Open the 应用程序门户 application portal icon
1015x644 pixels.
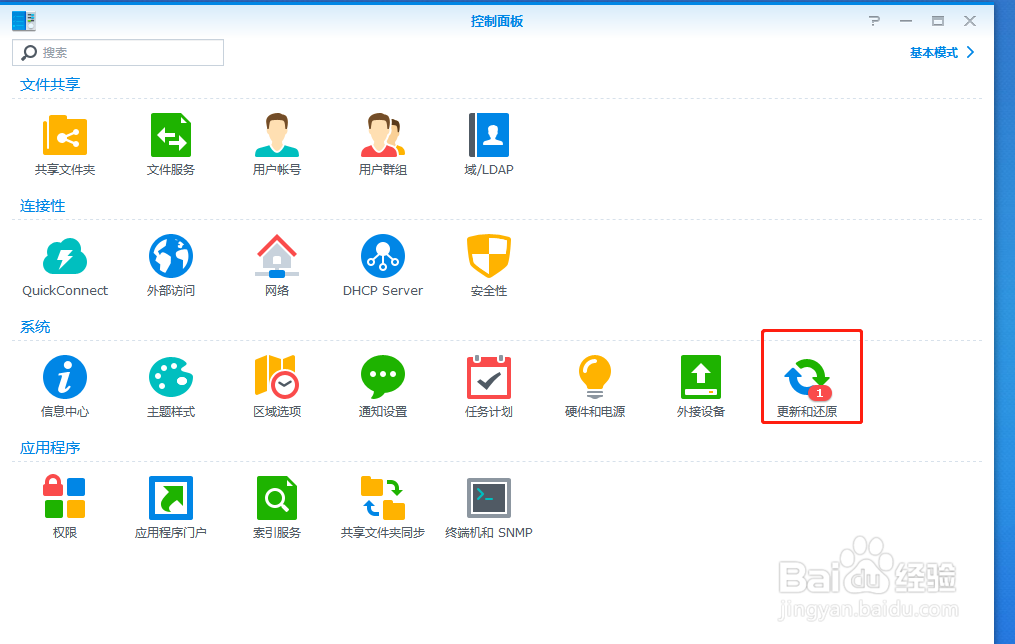tap(171, 498)
